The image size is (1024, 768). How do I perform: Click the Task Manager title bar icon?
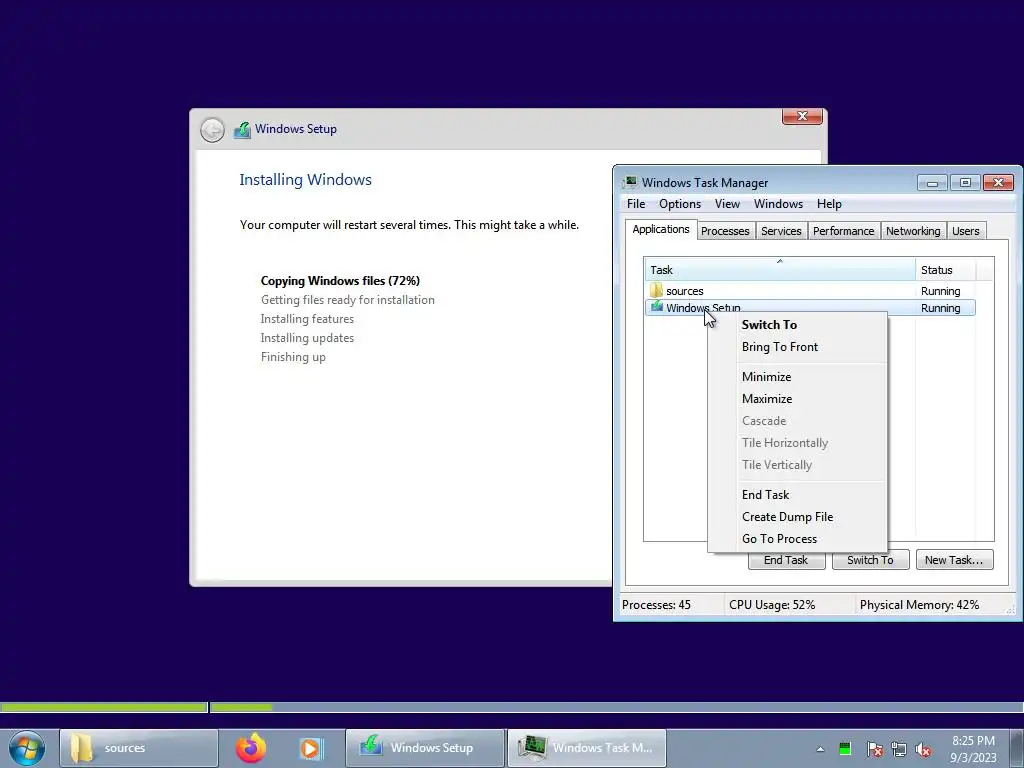pos(630,182)
